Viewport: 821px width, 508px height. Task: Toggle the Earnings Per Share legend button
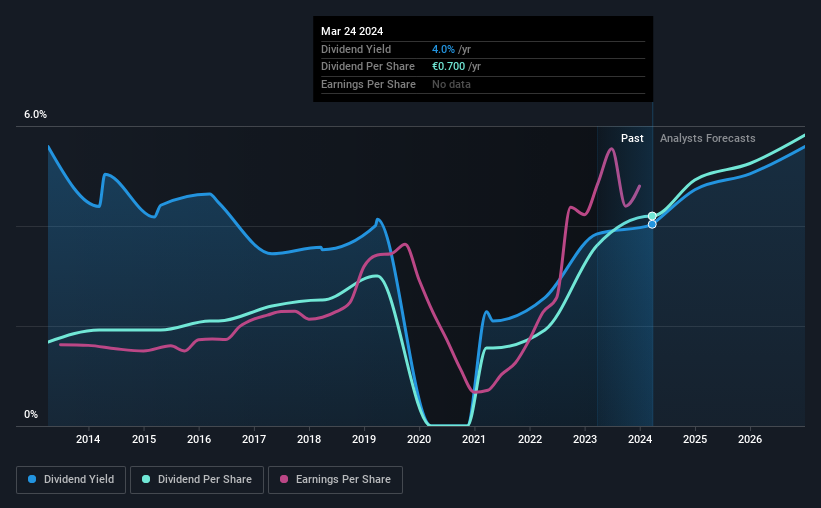click(x=335, y=480)
